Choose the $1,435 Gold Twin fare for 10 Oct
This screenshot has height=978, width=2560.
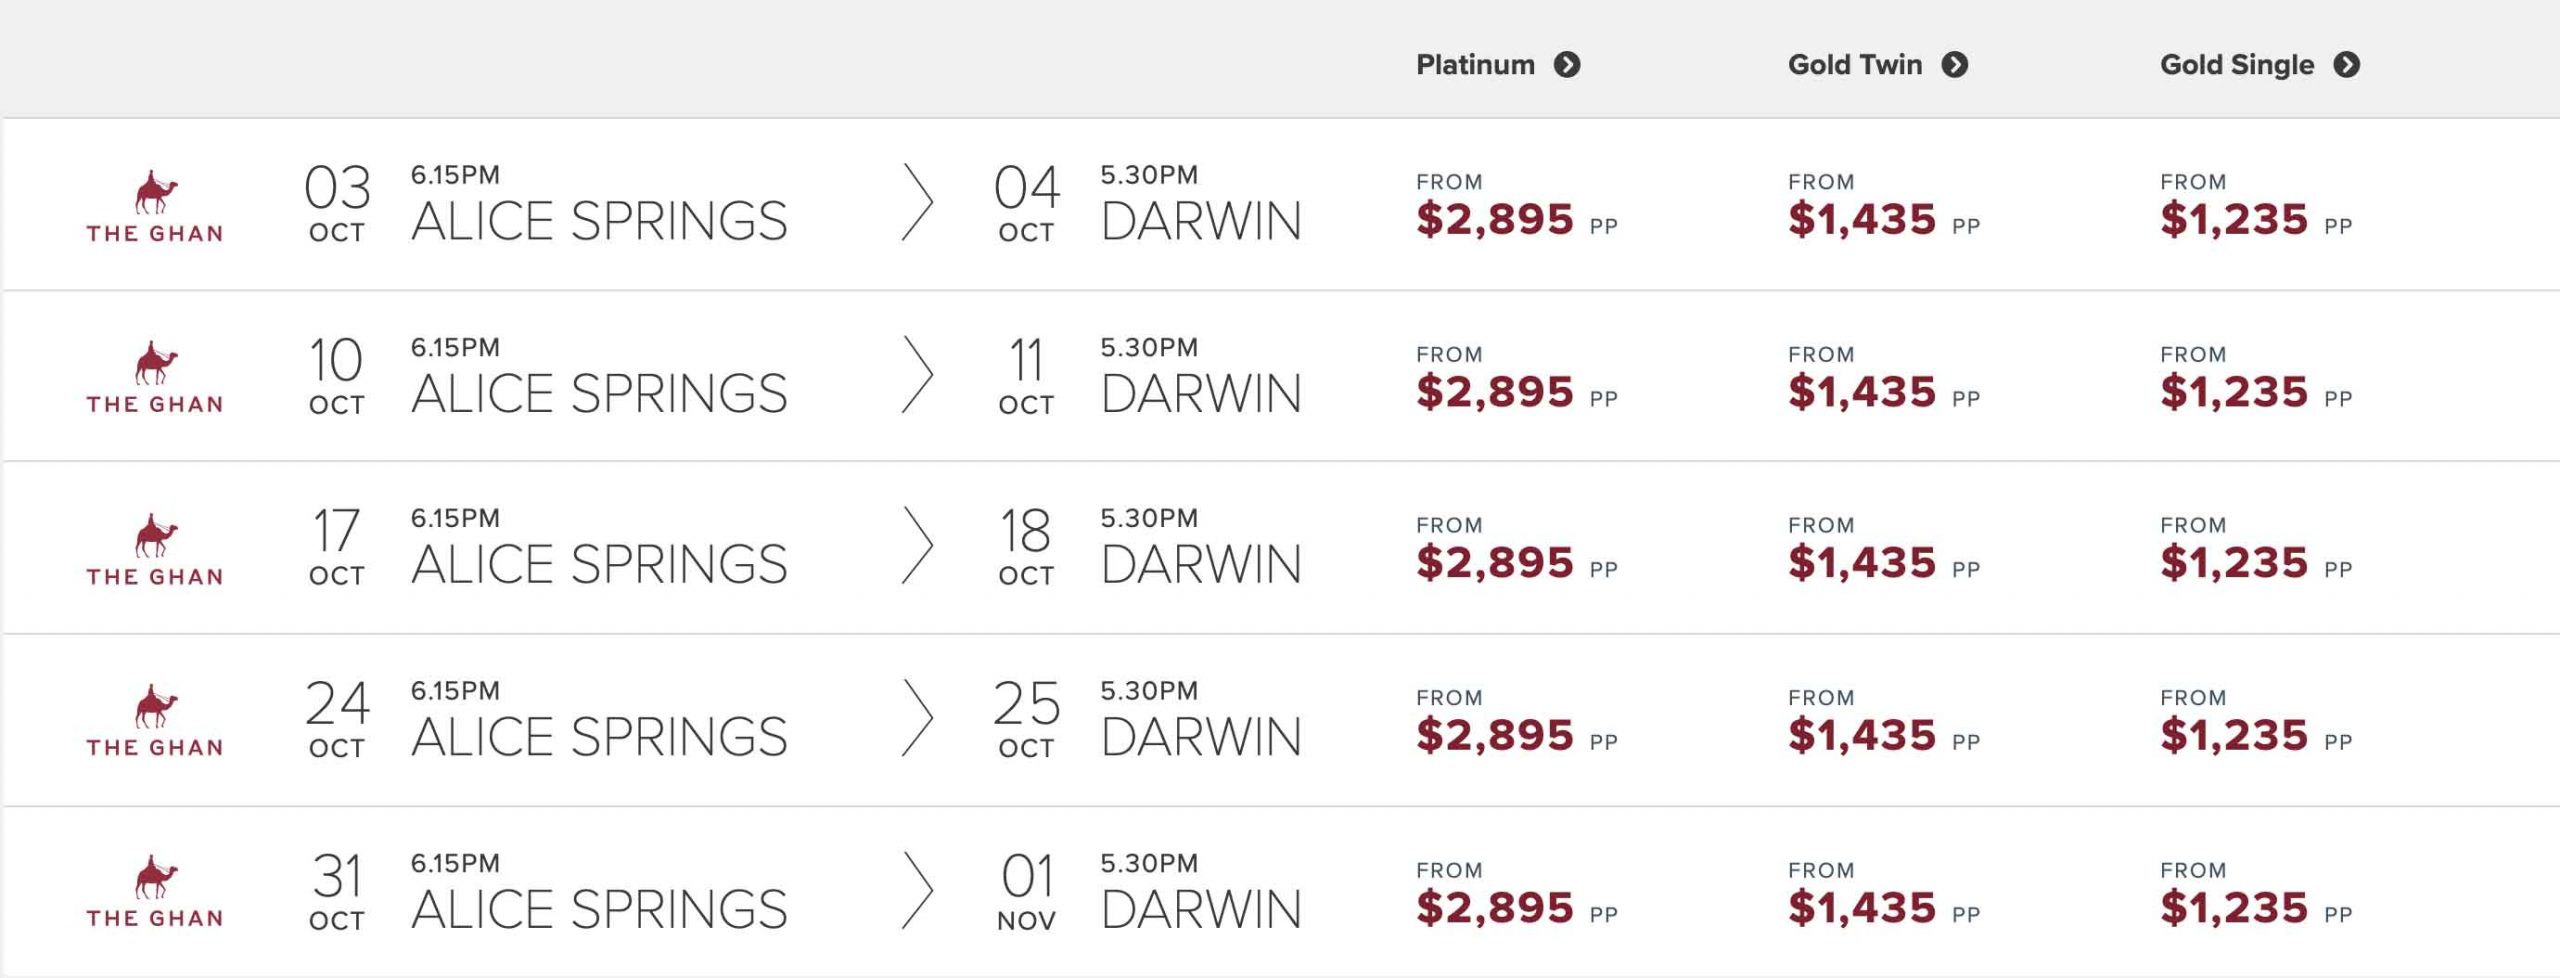(1862, 392)
